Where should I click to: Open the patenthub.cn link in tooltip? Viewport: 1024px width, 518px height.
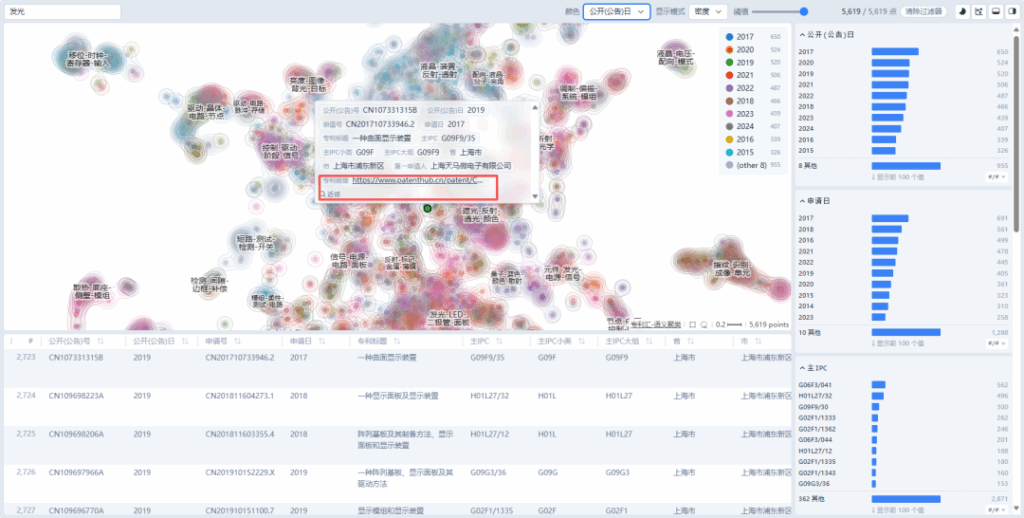418,180
